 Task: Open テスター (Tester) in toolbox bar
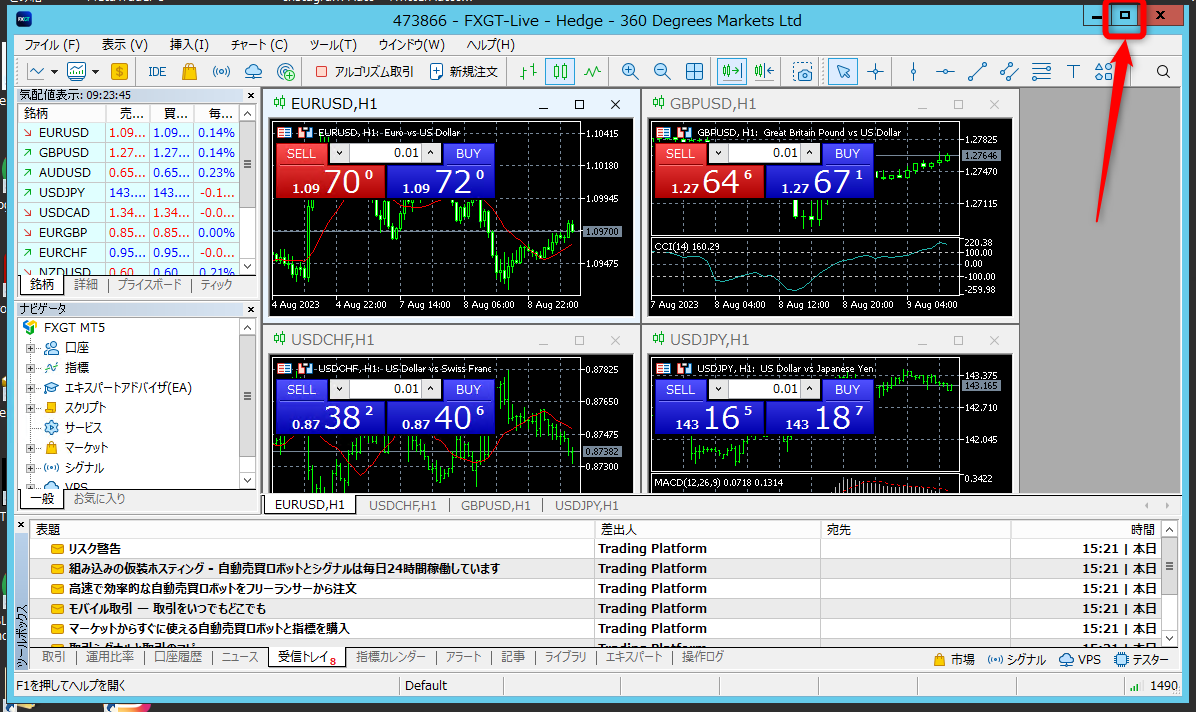pos(1141,659)
